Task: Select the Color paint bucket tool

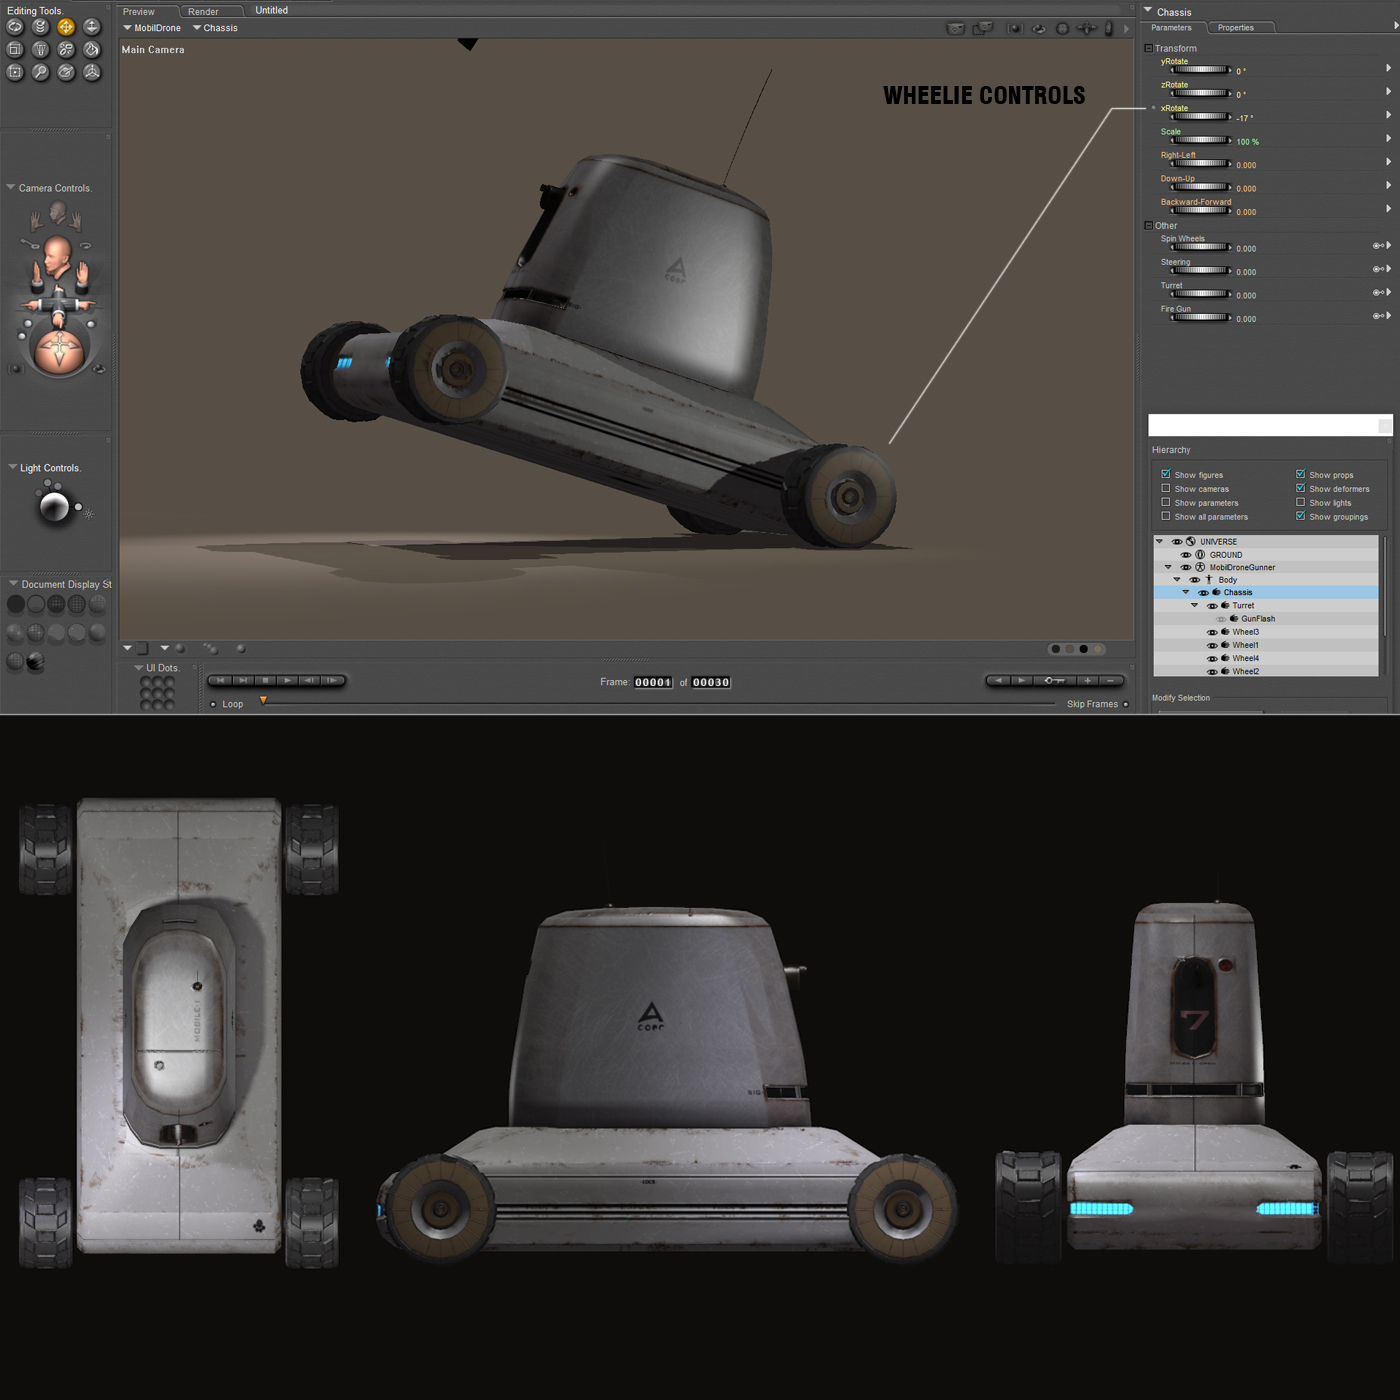Action: [91, 49]
